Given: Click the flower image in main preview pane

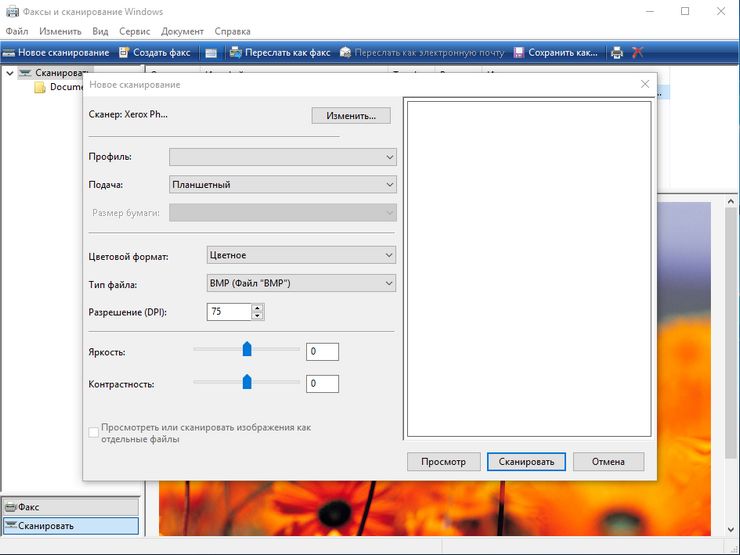Looking at the screenshot, I should 434,508.
